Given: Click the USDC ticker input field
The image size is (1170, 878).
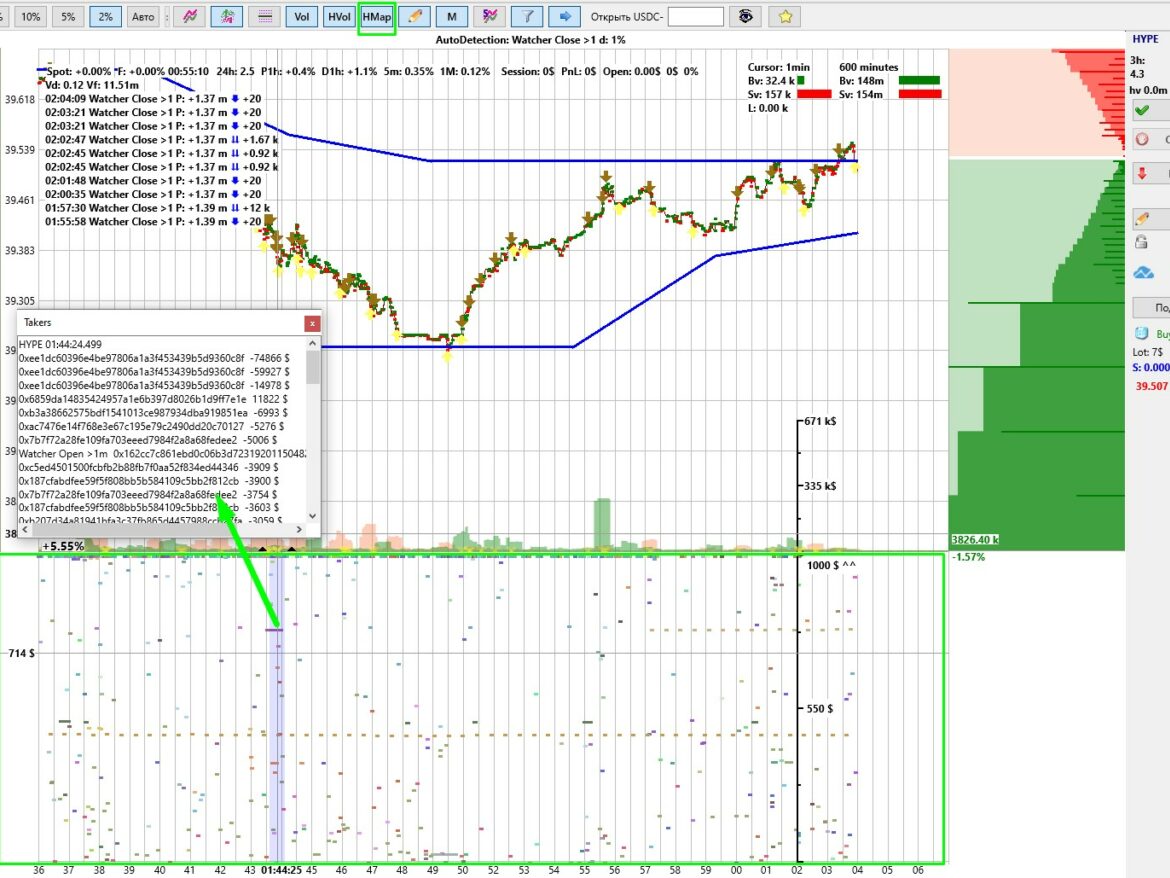Looking at the screenshot, I should pos(695,17).
